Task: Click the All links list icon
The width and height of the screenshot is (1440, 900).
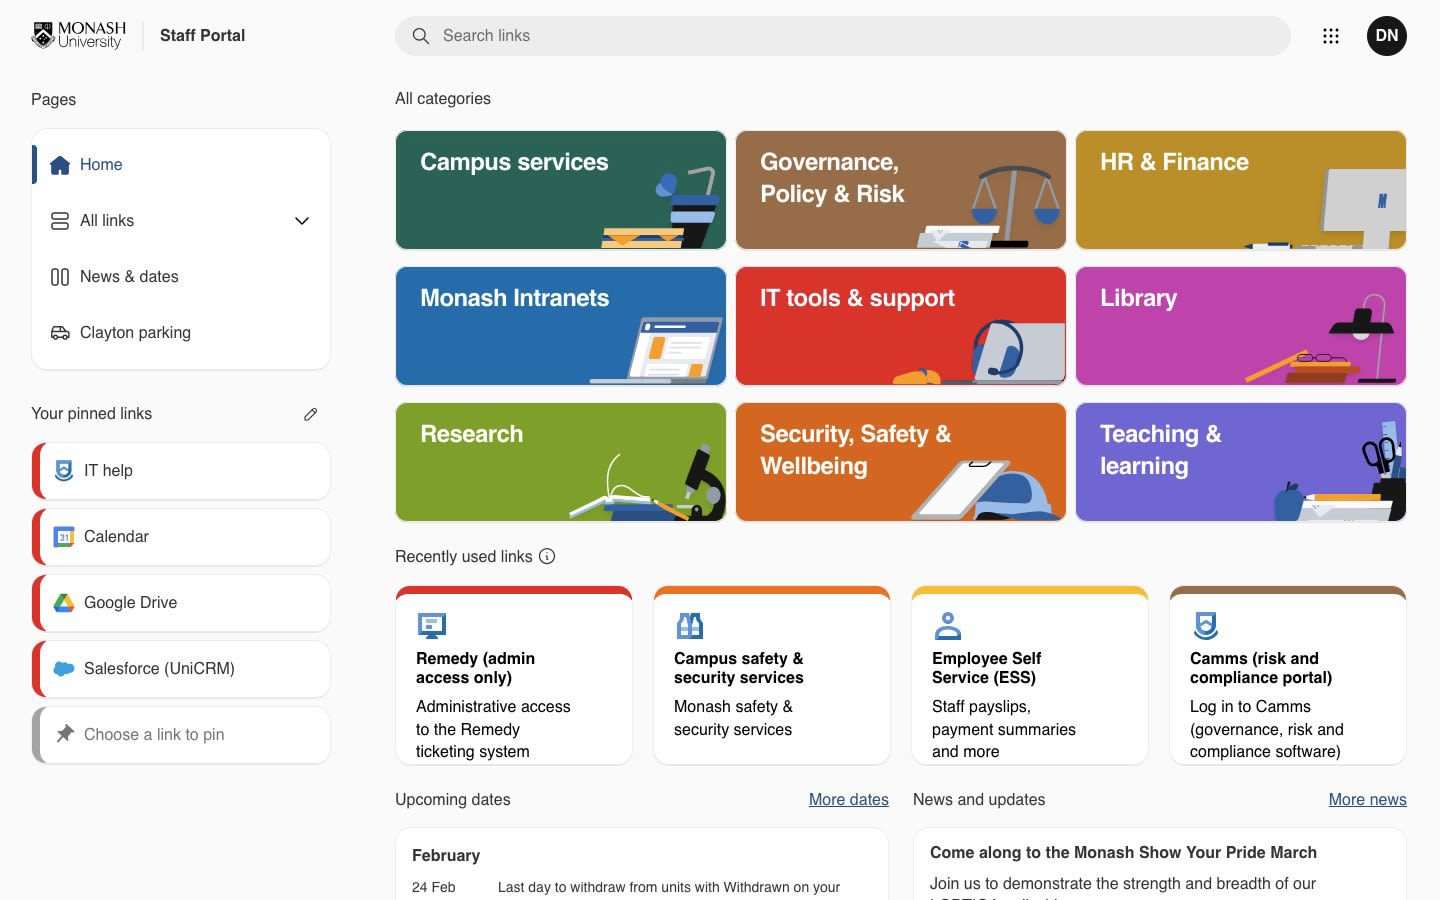Action: coord(60,221)
